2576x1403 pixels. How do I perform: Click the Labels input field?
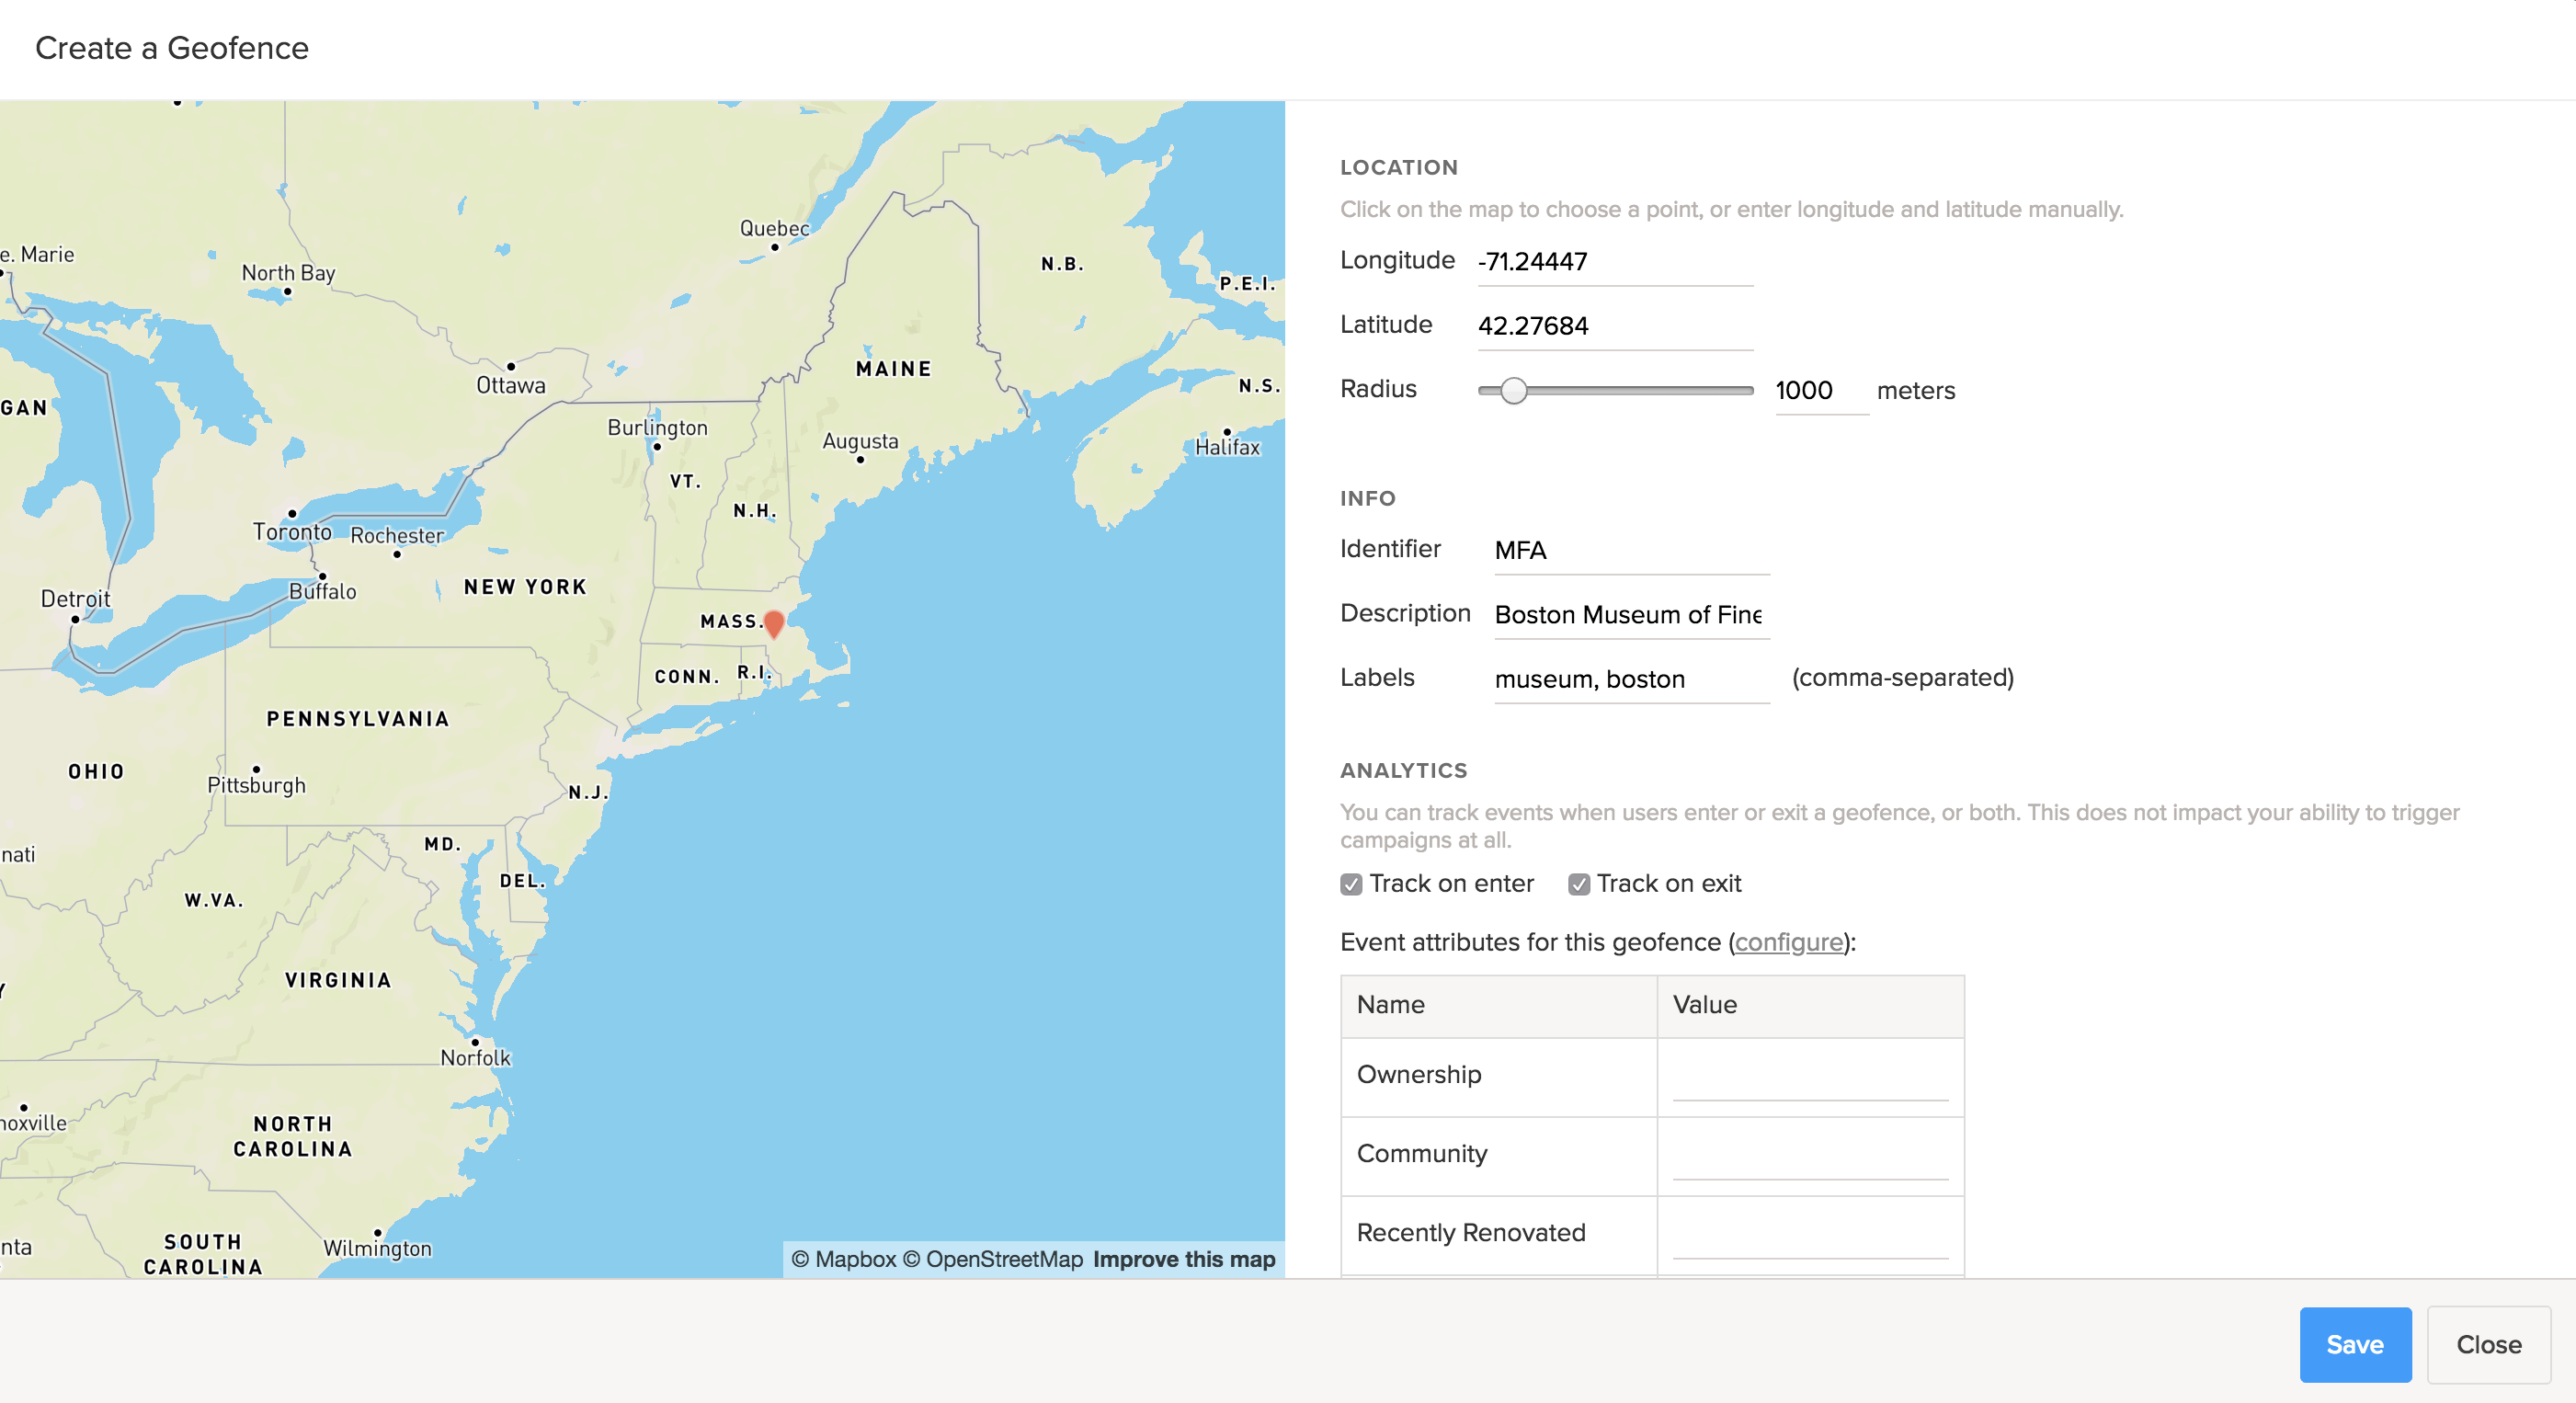(1630, 679)
